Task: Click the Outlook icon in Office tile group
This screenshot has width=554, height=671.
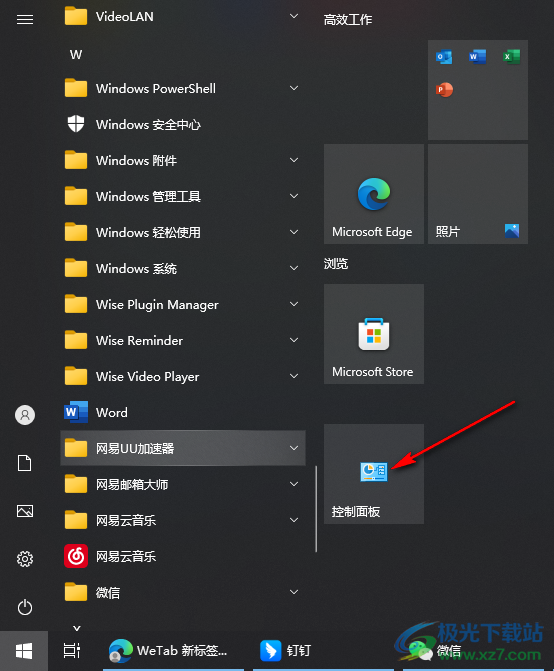Action: (444, 56)
